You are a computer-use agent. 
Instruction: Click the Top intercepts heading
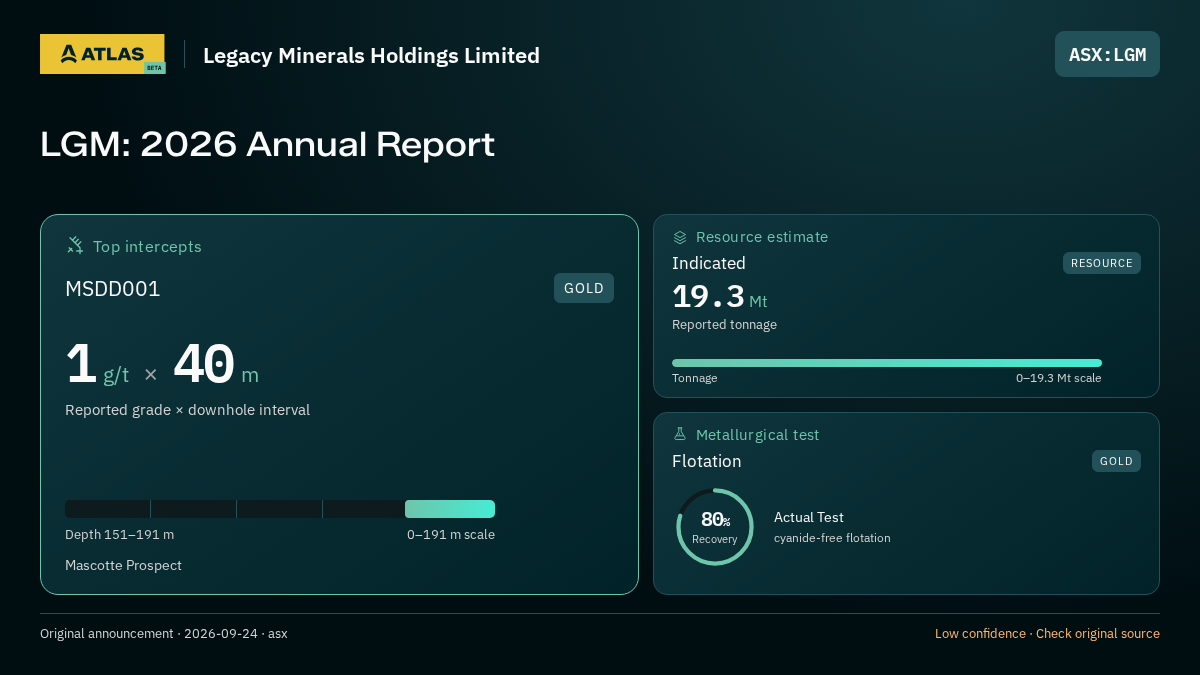[x=147, y=246]
